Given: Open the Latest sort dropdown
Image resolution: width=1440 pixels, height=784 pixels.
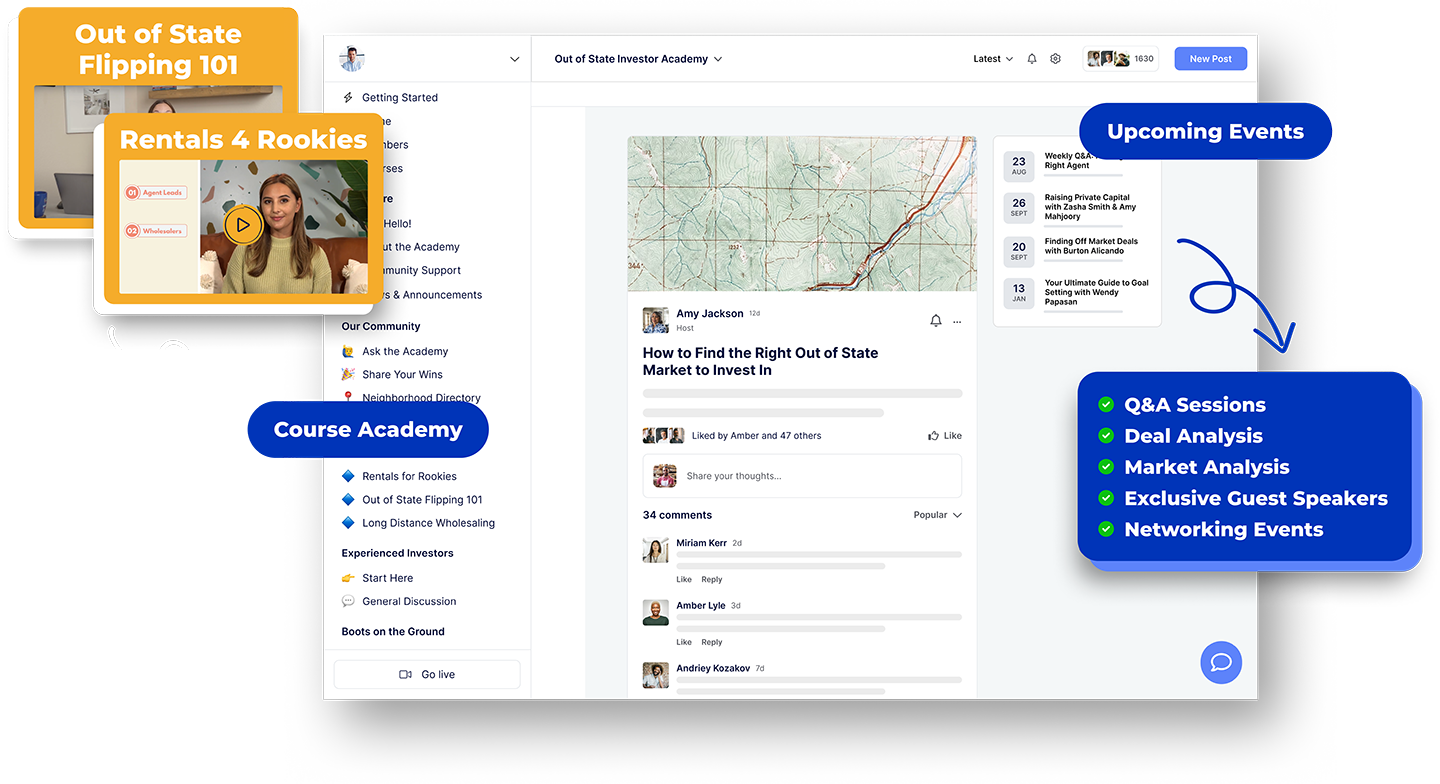Looking at the screenshot, I should click(x=993, y=59).
